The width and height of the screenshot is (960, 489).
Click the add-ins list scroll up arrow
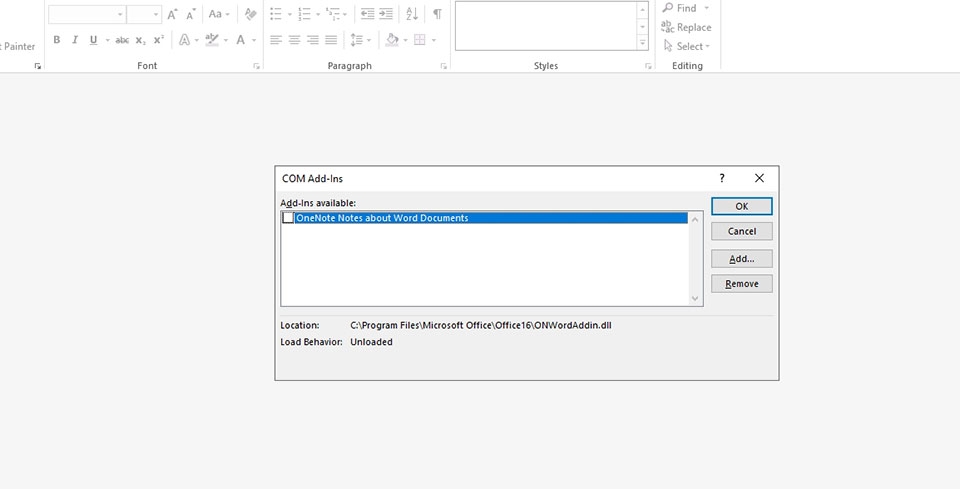[695, 219]
